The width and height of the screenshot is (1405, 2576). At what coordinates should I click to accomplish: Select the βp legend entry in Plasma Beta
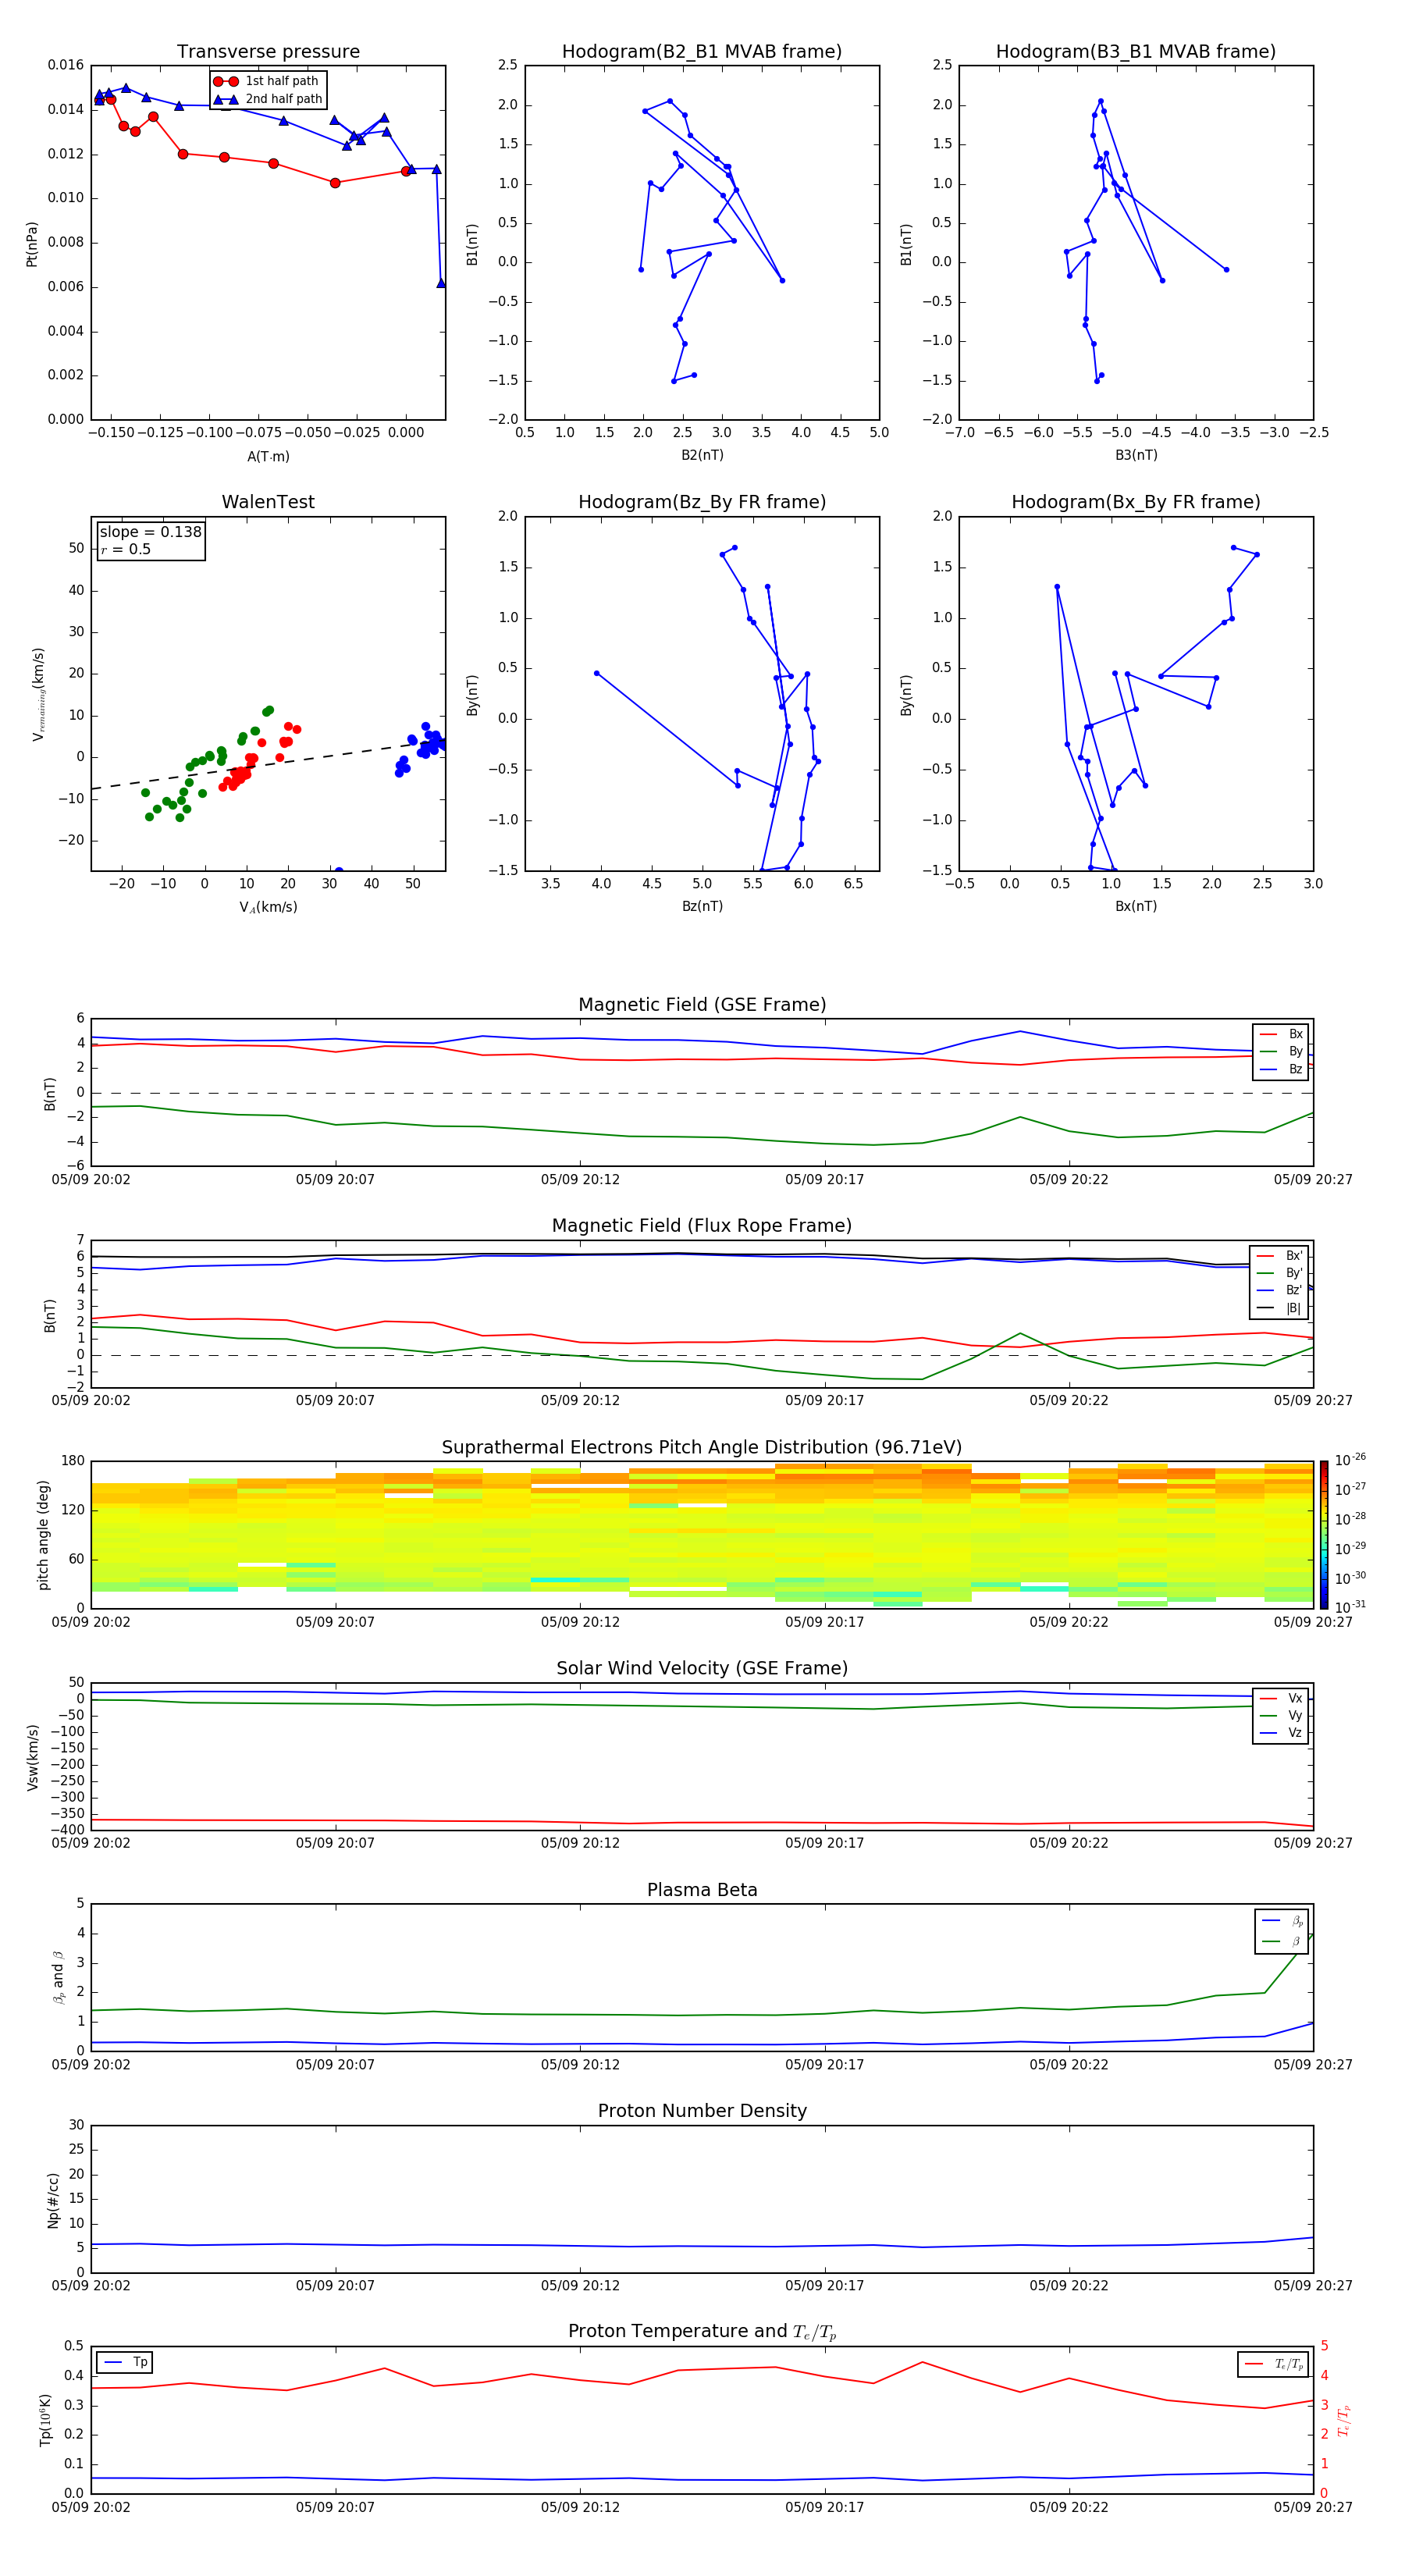click(x=1282, y=1920)
